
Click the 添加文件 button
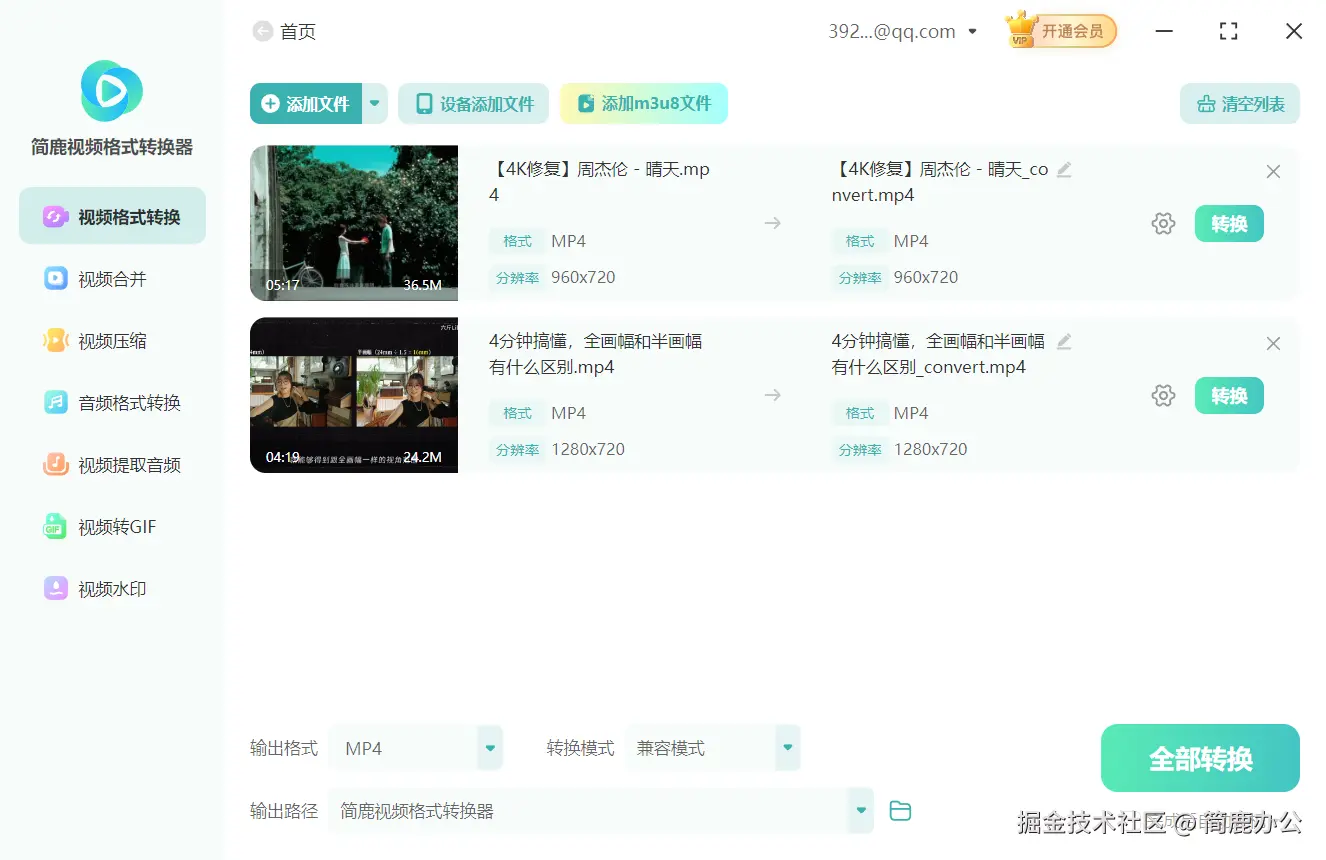coord(306,104)
